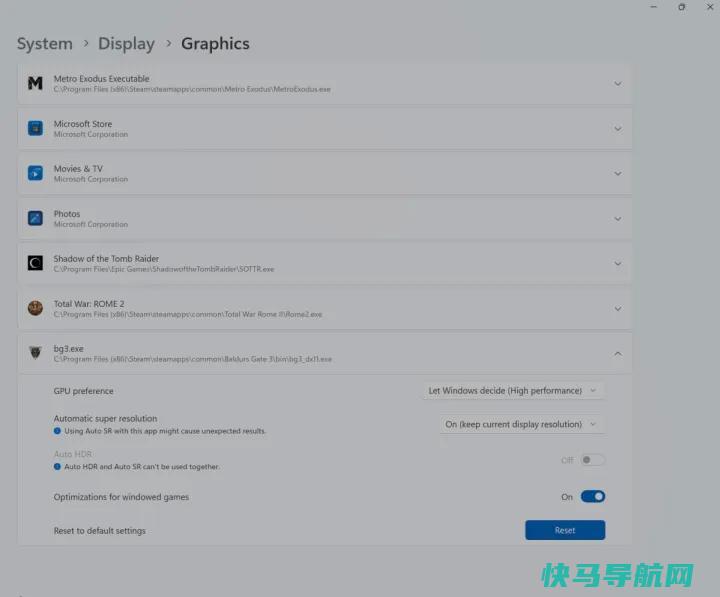Viewport: 720px width, 597px height.
Task: Minimize the Settings window
Action: coord(653,7)
